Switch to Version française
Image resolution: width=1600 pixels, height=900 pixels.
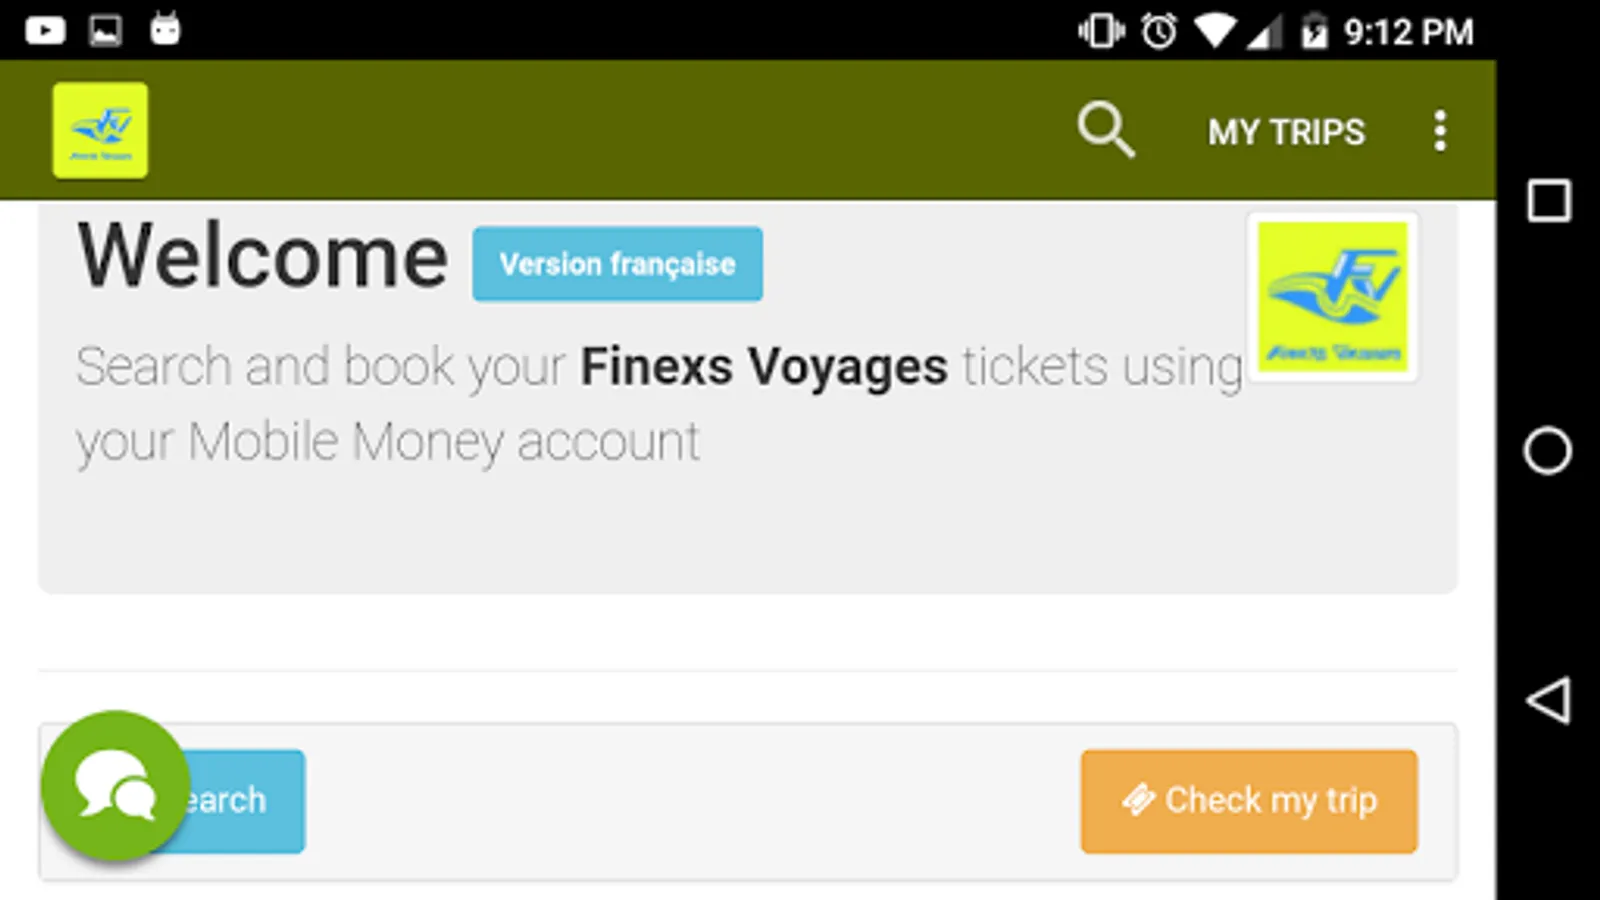coord(617,264)
